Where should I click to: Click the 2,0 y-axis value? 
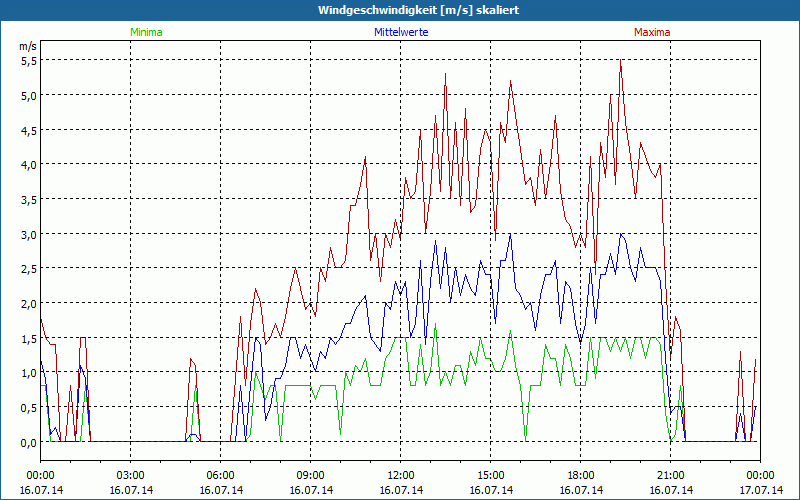(x=29, y=303)
